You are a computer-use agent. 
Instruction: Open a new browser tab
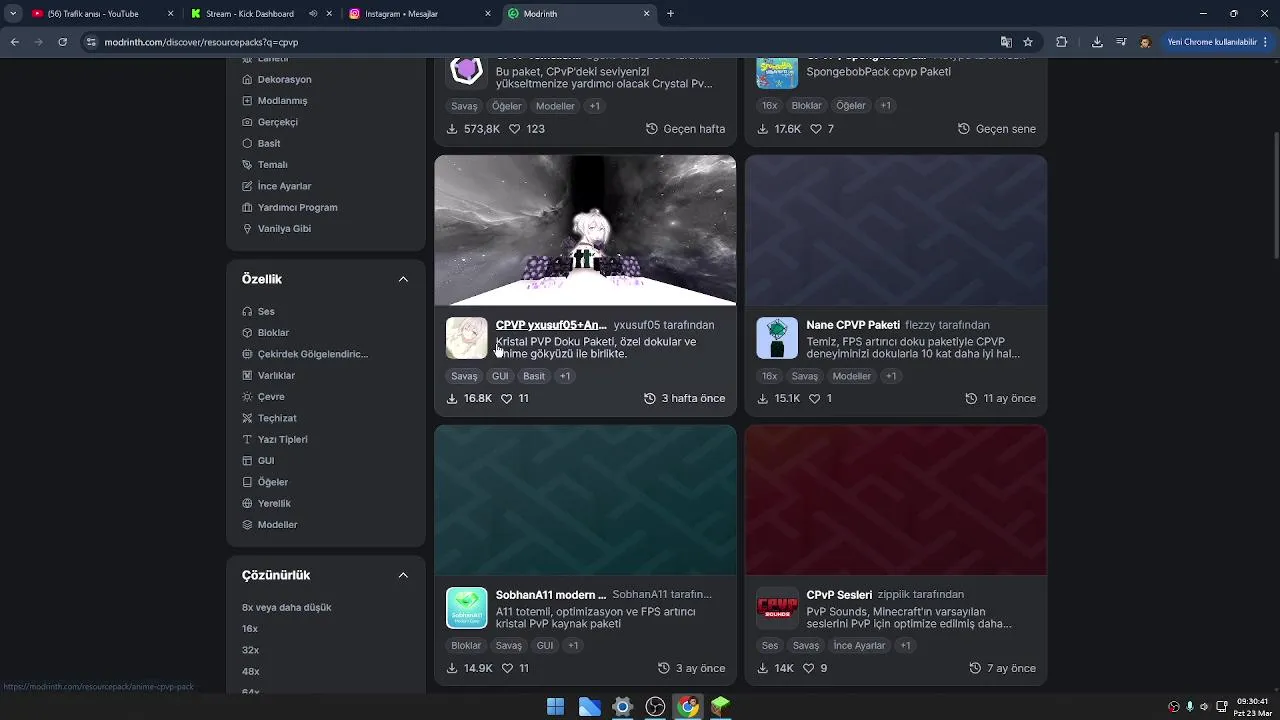click(670, 14)
